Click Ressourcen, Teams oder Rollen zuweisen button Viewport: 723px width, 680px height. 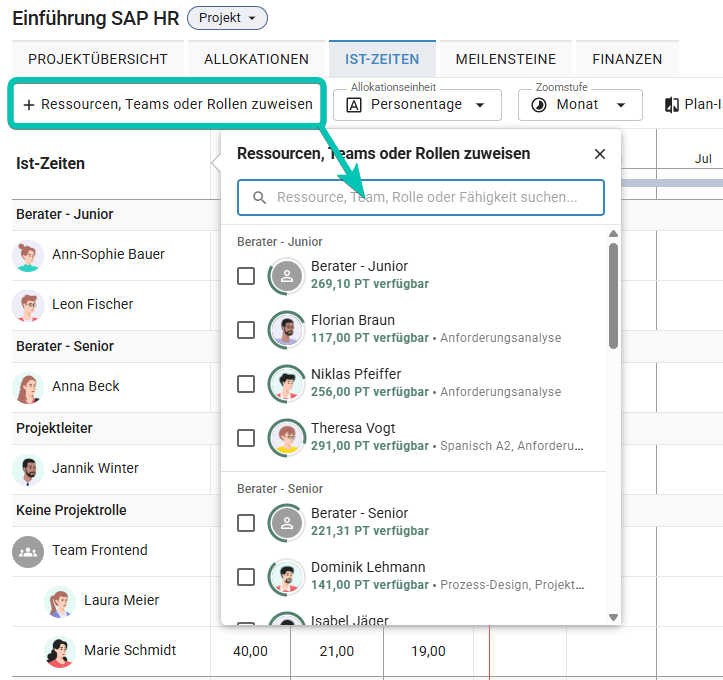167,104
